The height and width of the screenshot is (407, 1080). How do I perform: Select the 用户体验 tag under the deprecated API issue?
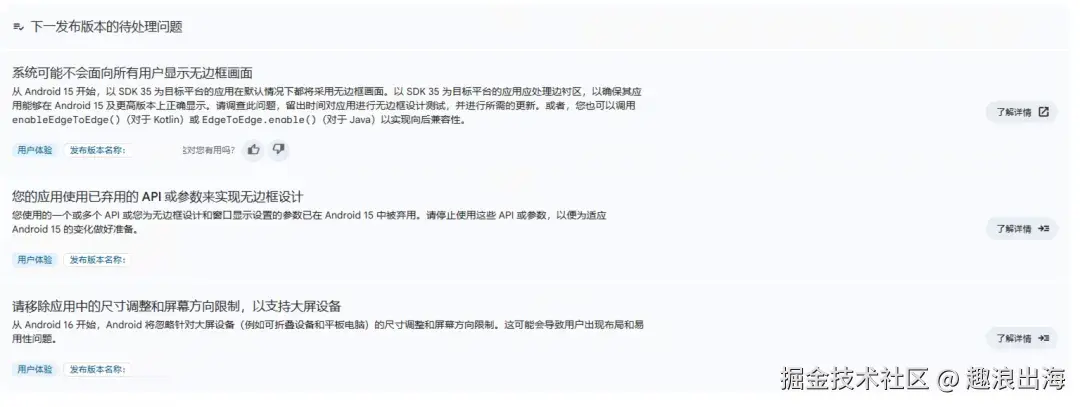(35, 260)
